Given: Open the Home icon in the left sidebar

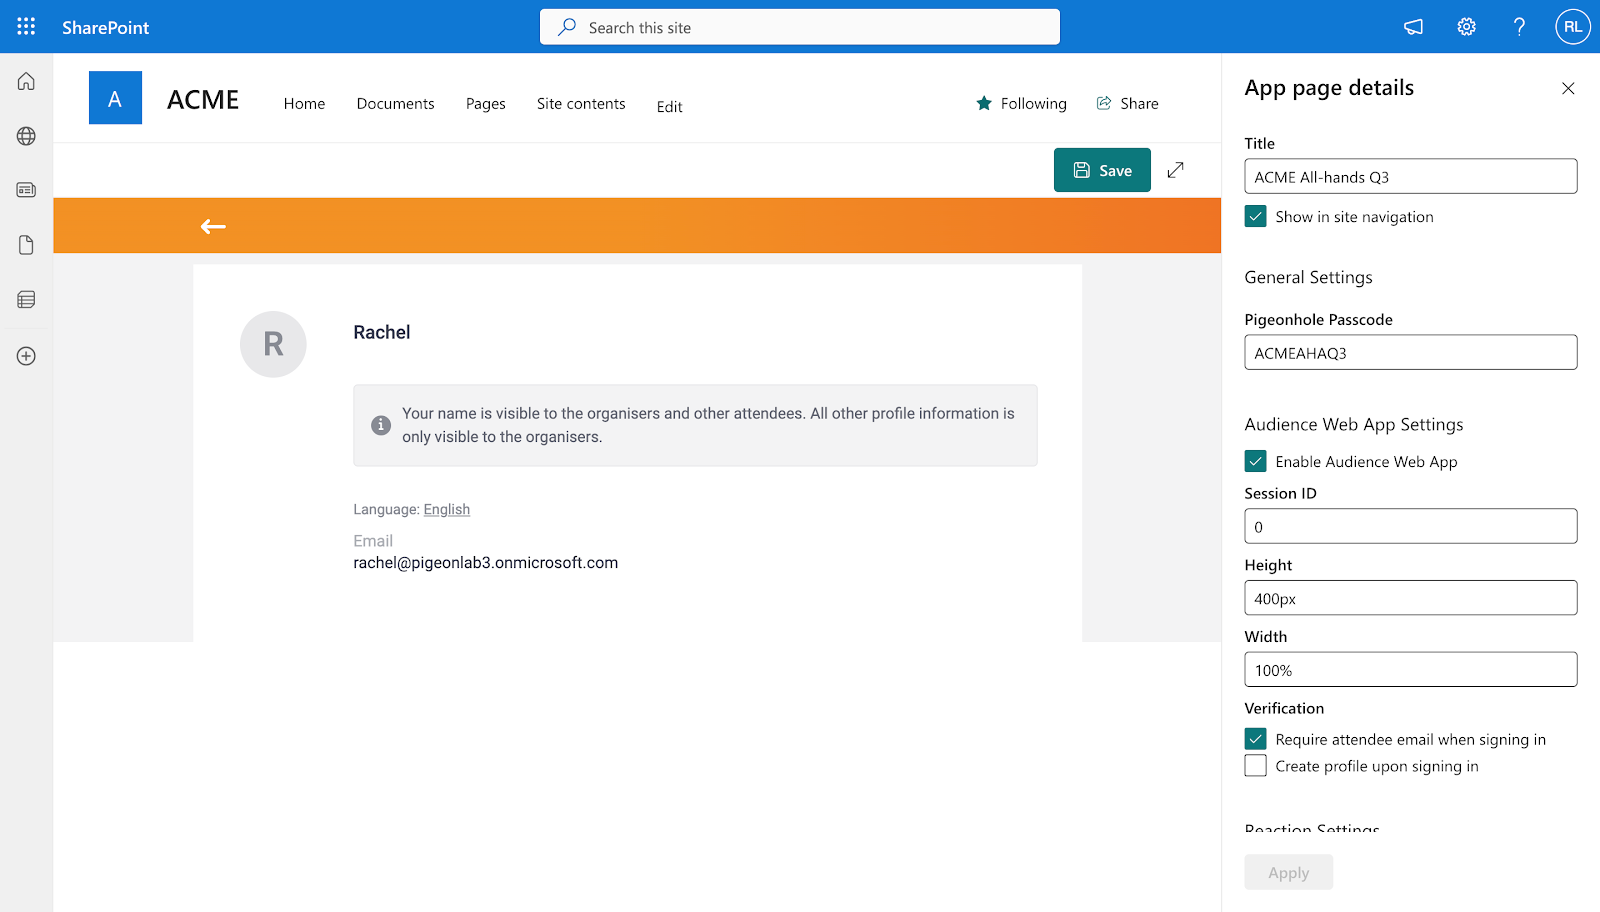Looking at the screenshot, I should click(25, 81).
